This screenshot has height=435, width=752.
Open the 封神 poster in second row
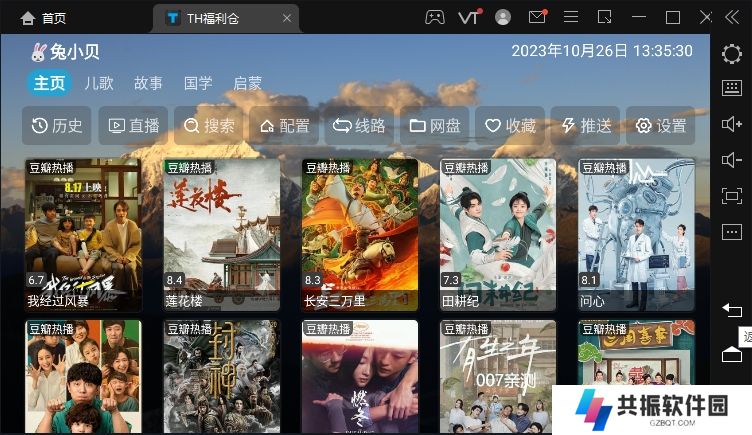(222, 377)
